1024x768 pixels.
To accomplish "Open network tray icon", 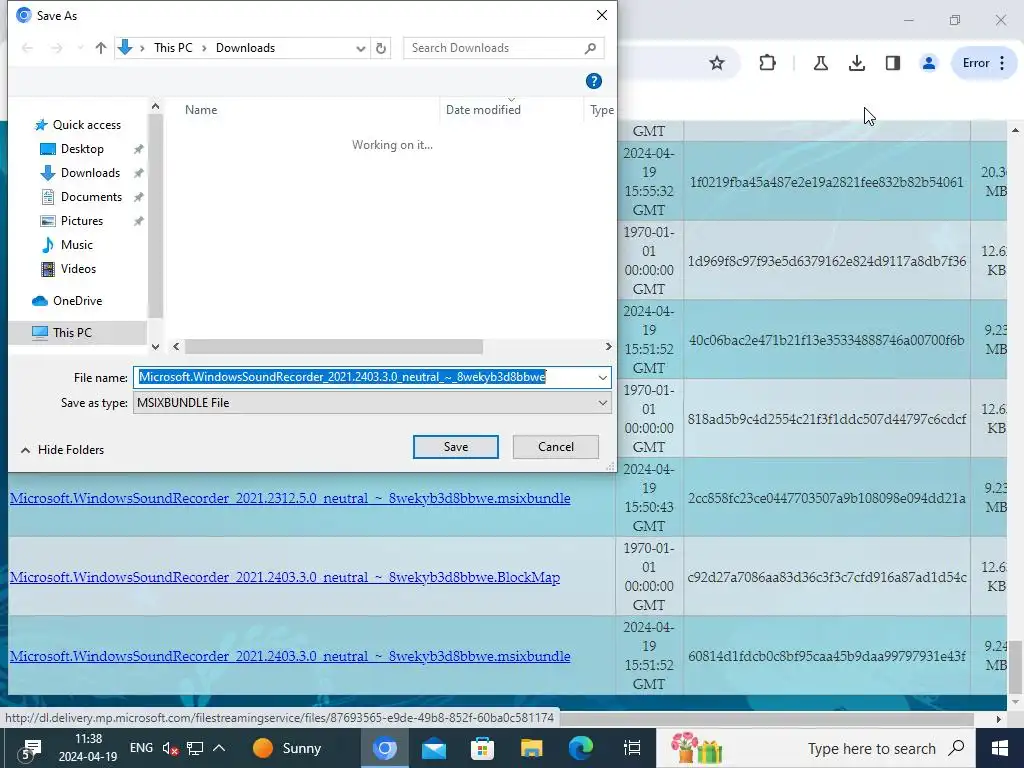I will click(x=195, y=748).
